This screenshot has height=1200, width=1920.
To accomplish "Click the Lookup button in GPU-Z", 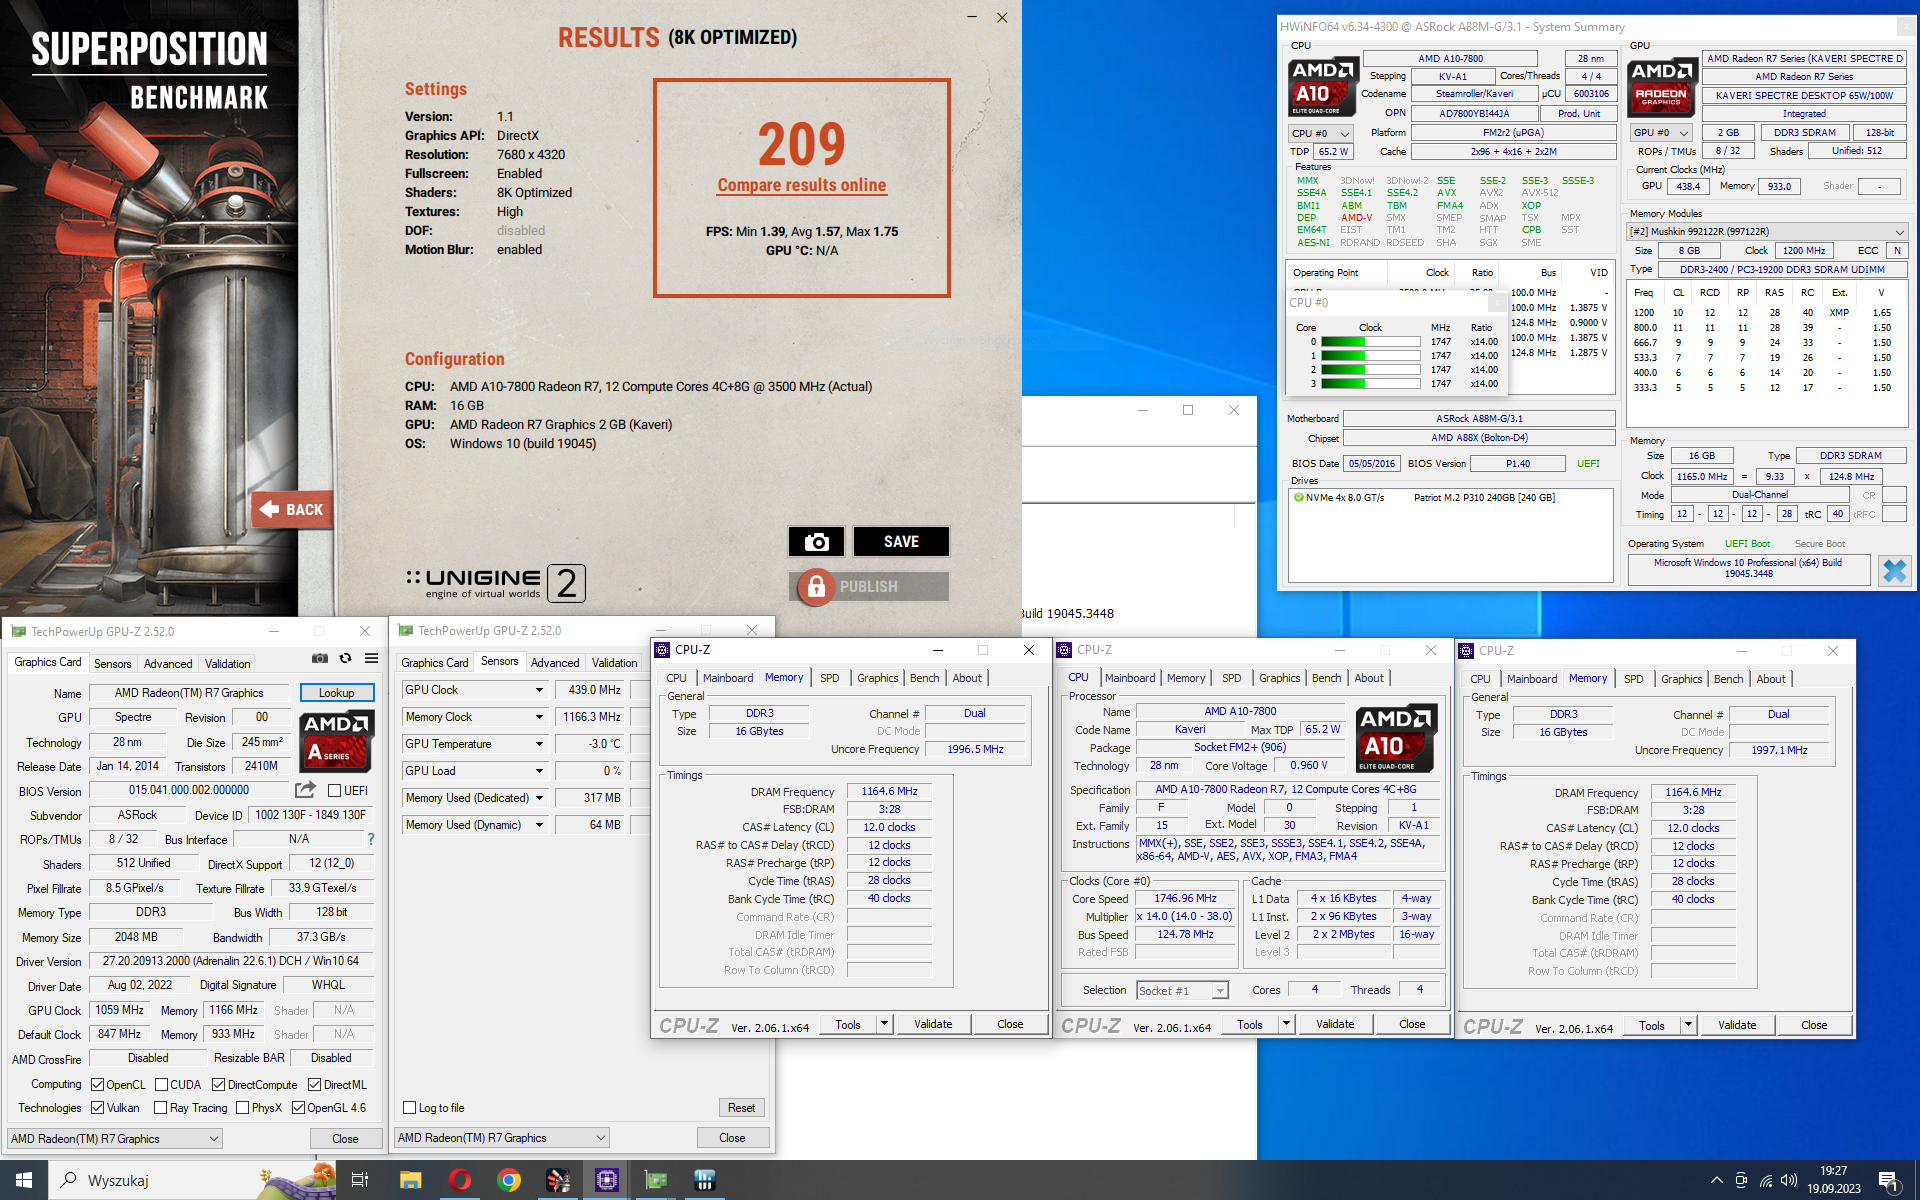I will coord(336,692).
